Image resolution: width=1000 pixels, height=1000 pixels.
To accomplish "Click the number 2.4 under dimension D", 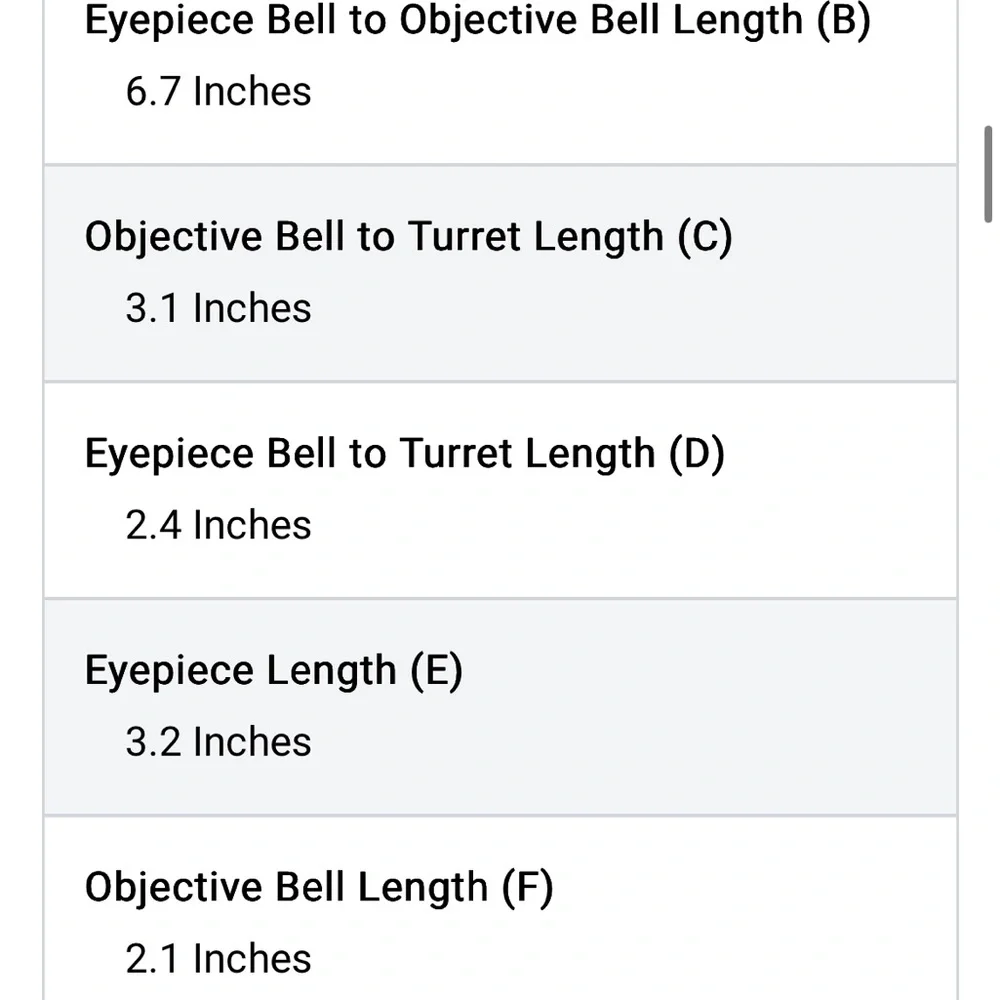I will pyautogui.click(x=152, y=525).
